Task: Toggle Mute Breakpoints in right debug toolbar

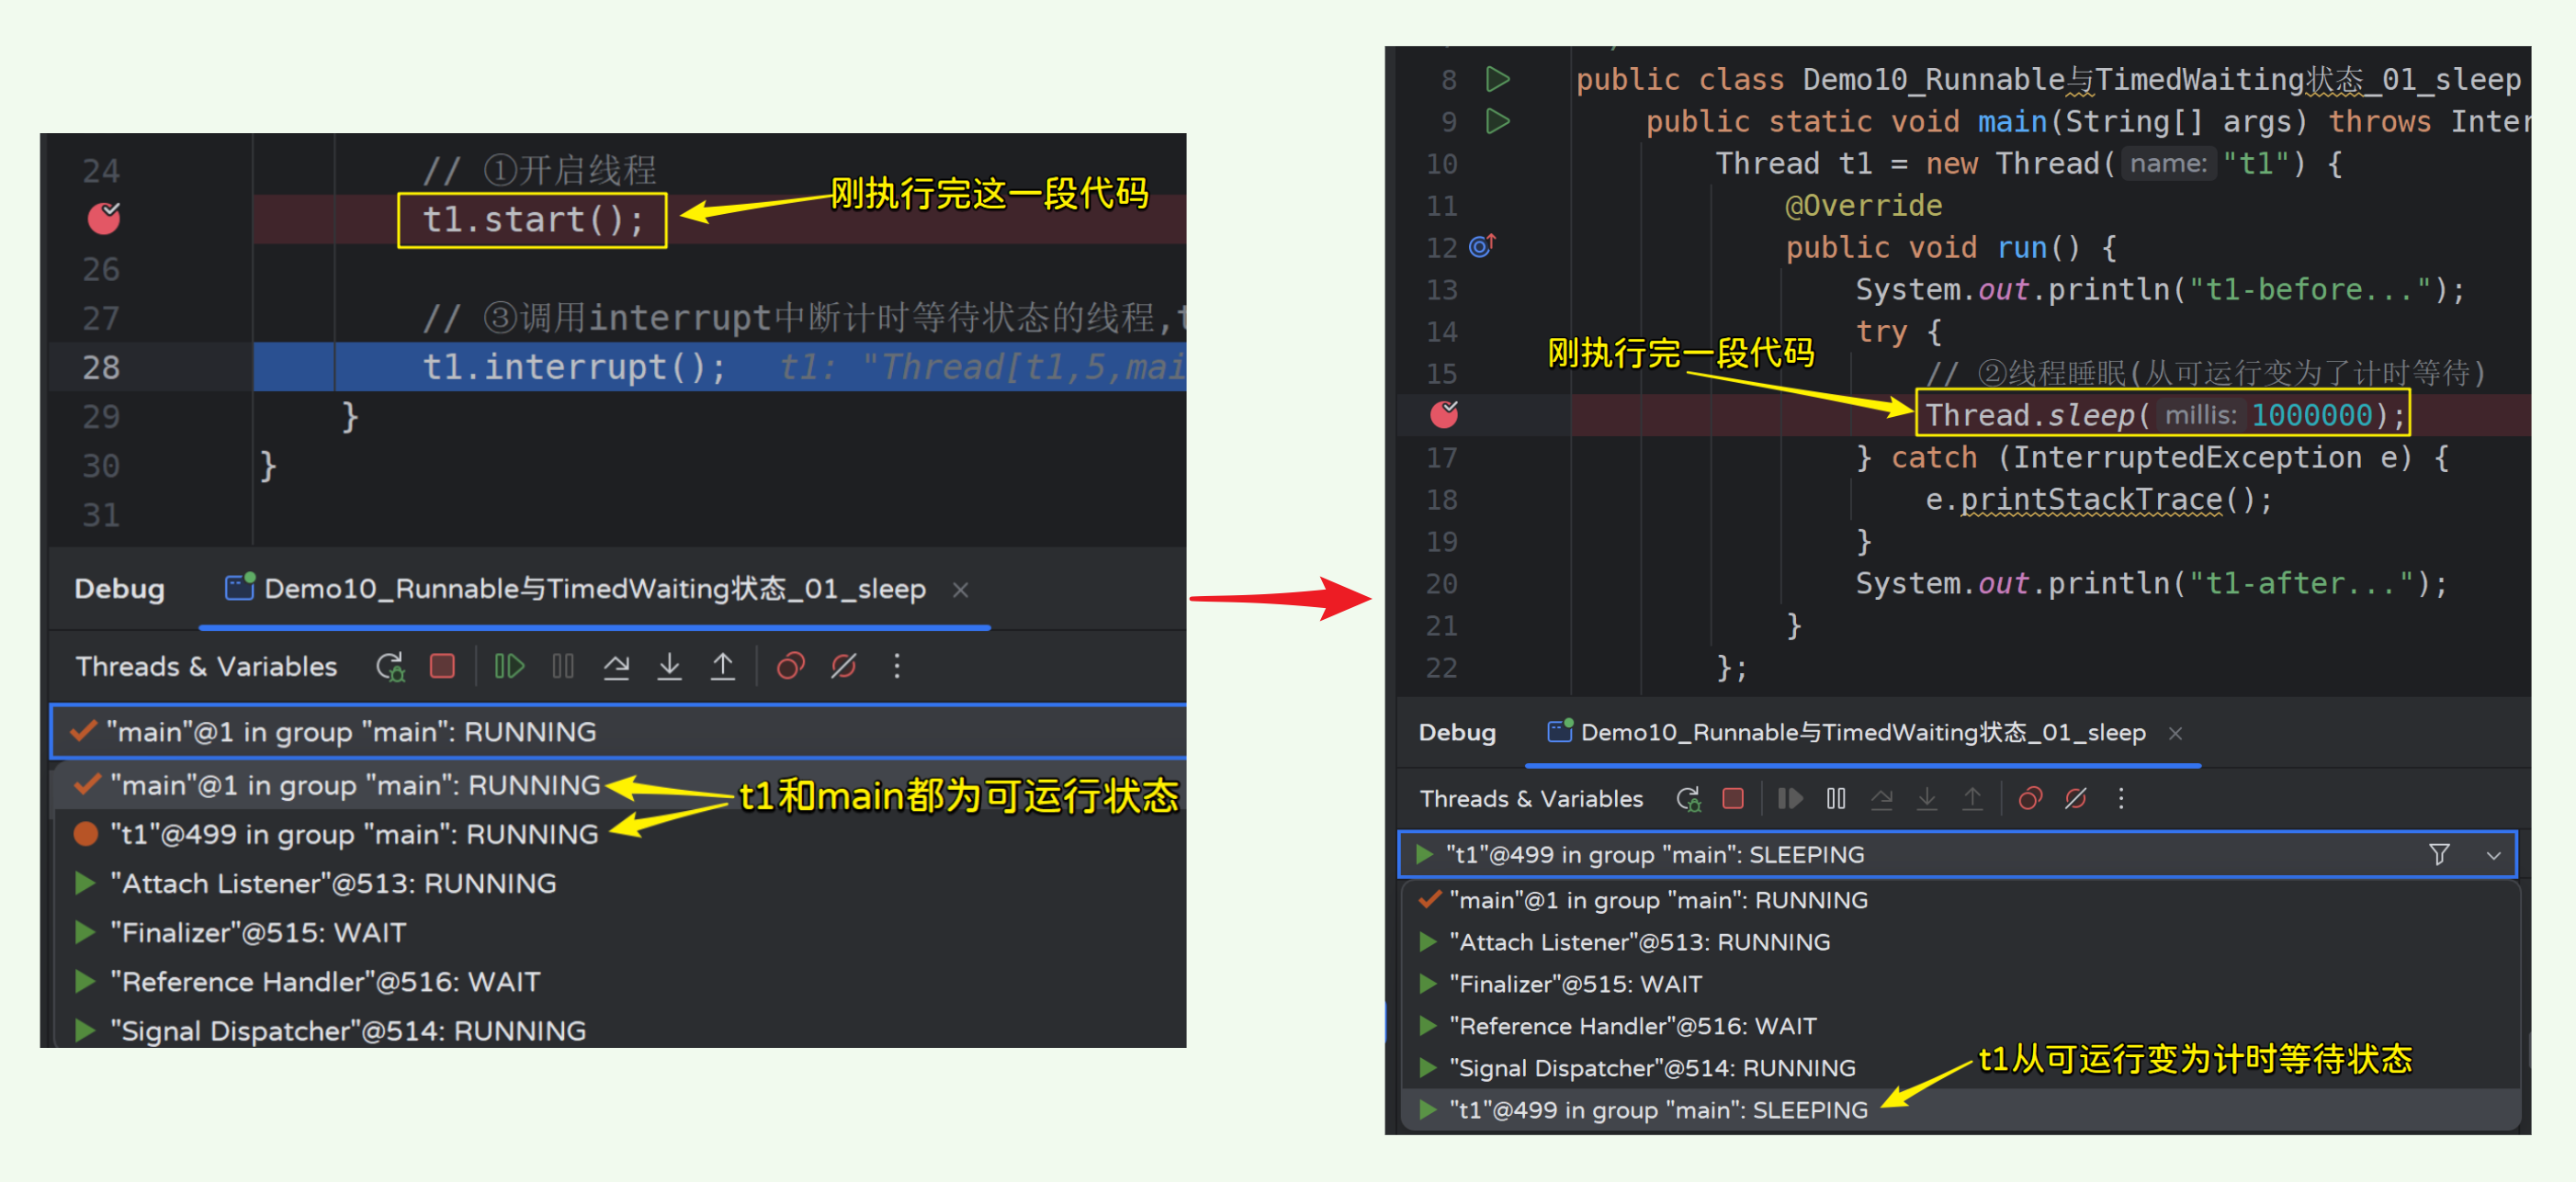Action: click(2075, 798)
